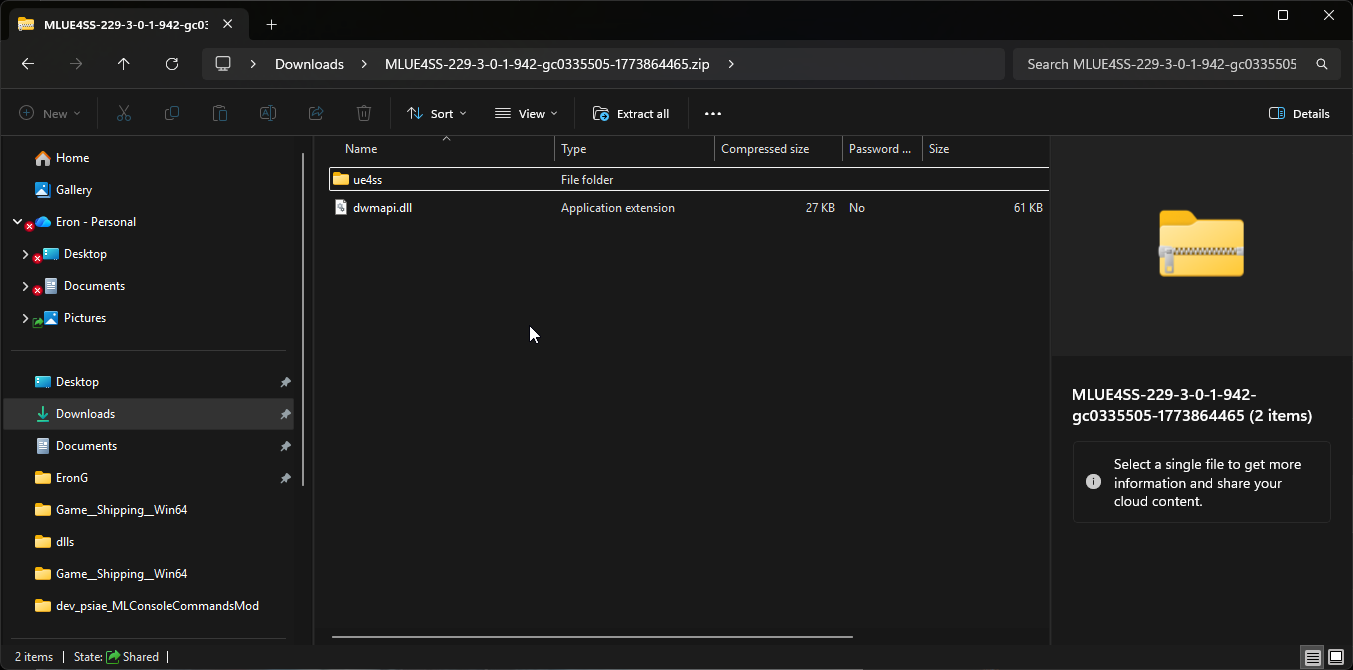Click the Delete trash icon
The image size is (1353, 670).
pyautogui.click(x=364, y=114)
